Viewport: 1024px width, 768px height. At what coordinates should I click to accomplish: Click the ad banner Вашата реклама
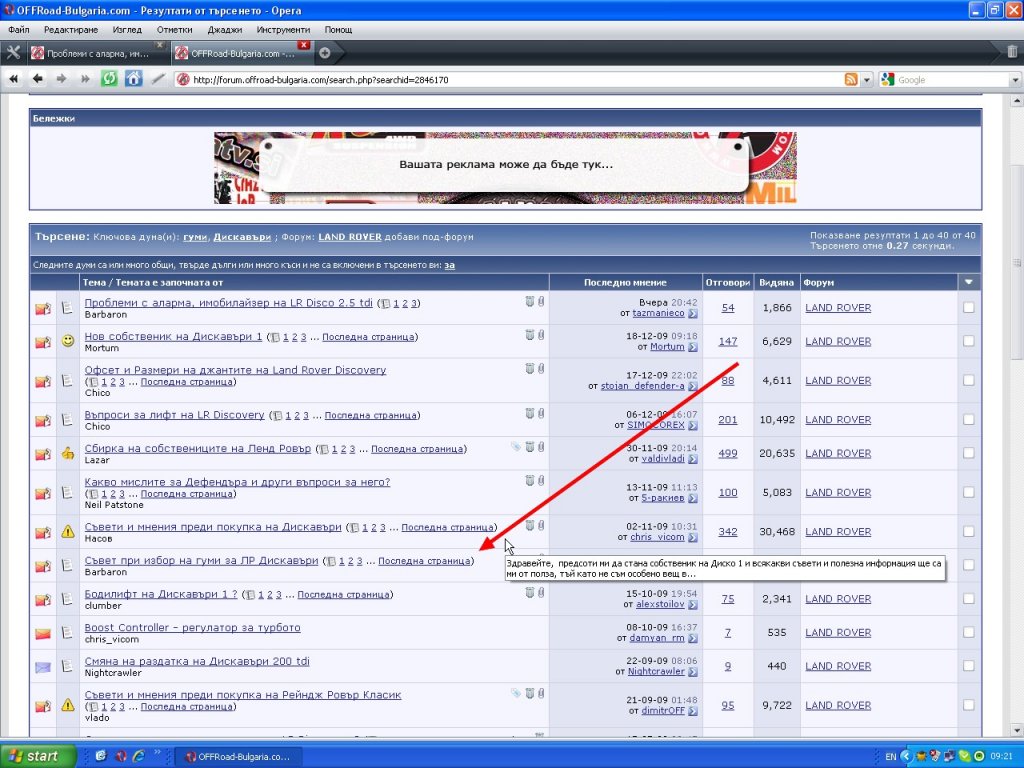505,167
